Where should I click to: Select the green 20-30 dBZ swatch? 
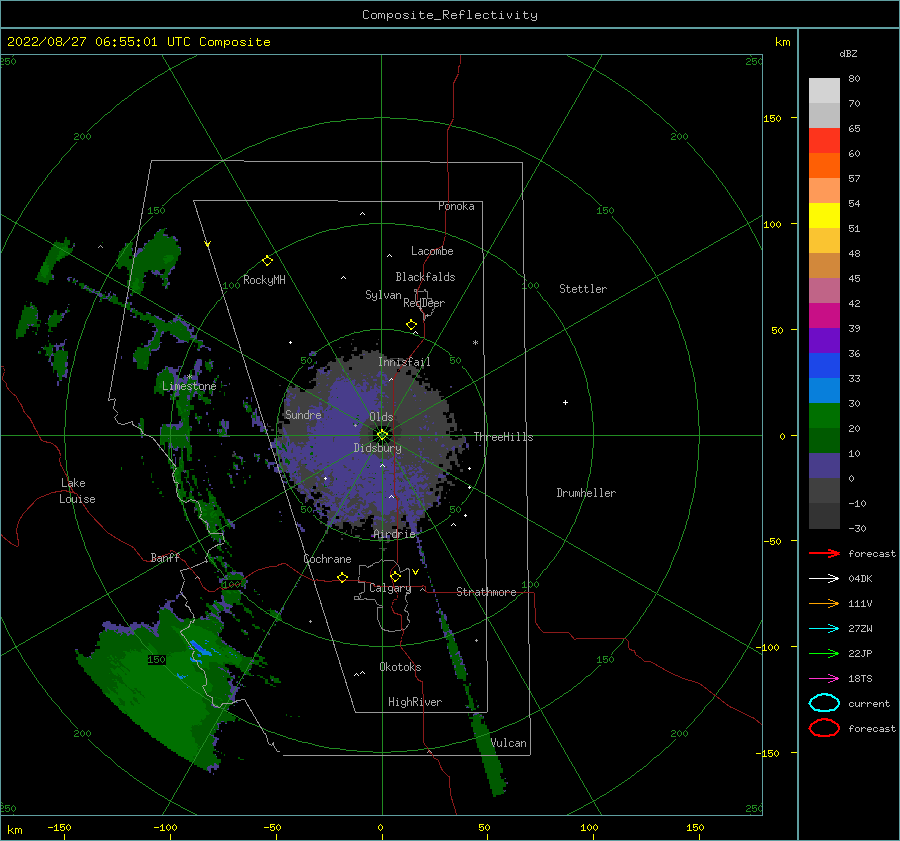point(824,416)
